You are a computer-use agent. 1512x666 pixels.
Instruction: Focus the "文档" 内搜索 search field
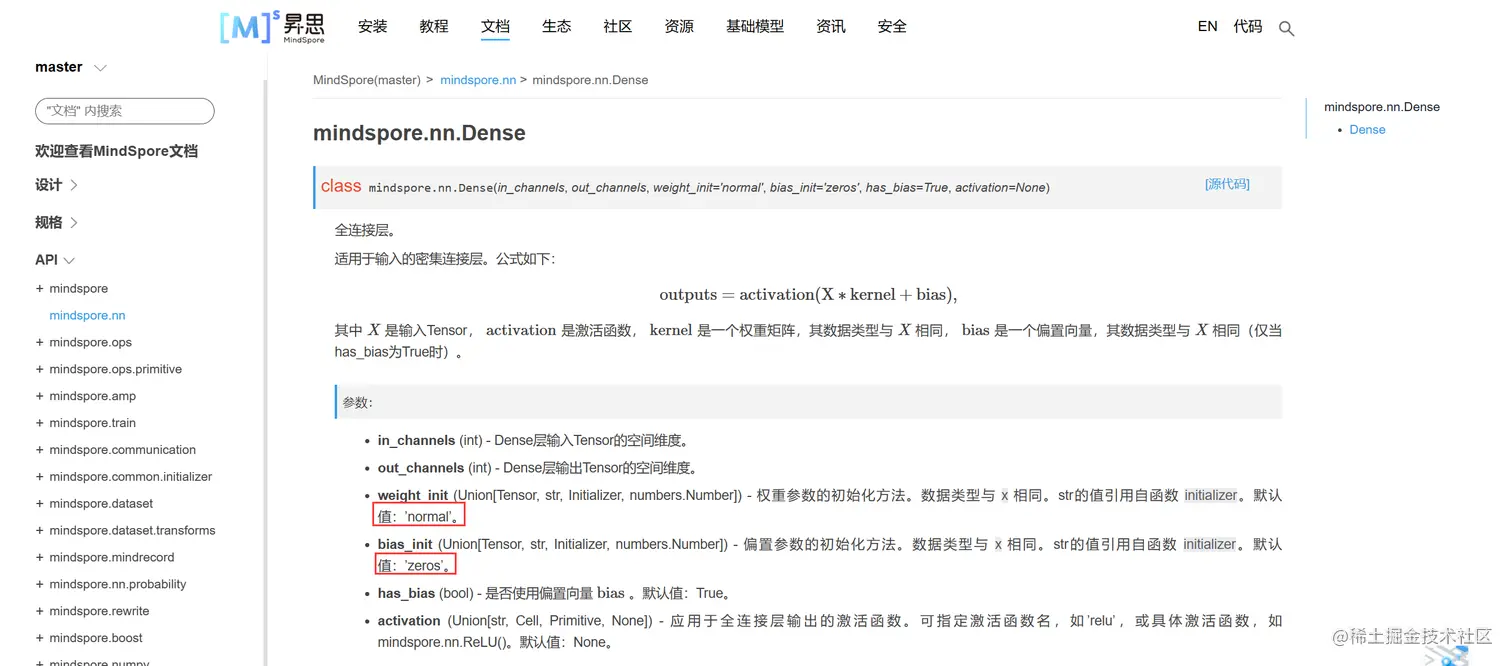point(125,111)
